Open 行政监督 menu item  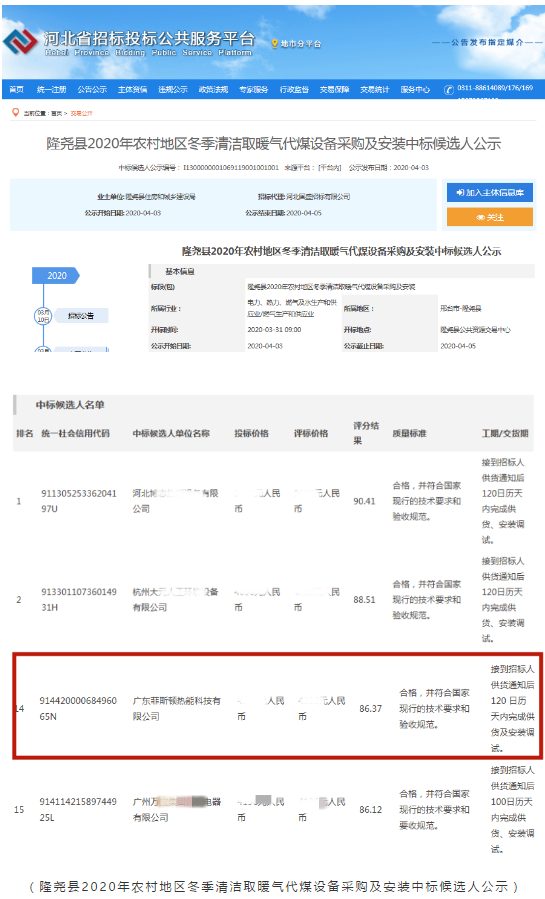295,89
